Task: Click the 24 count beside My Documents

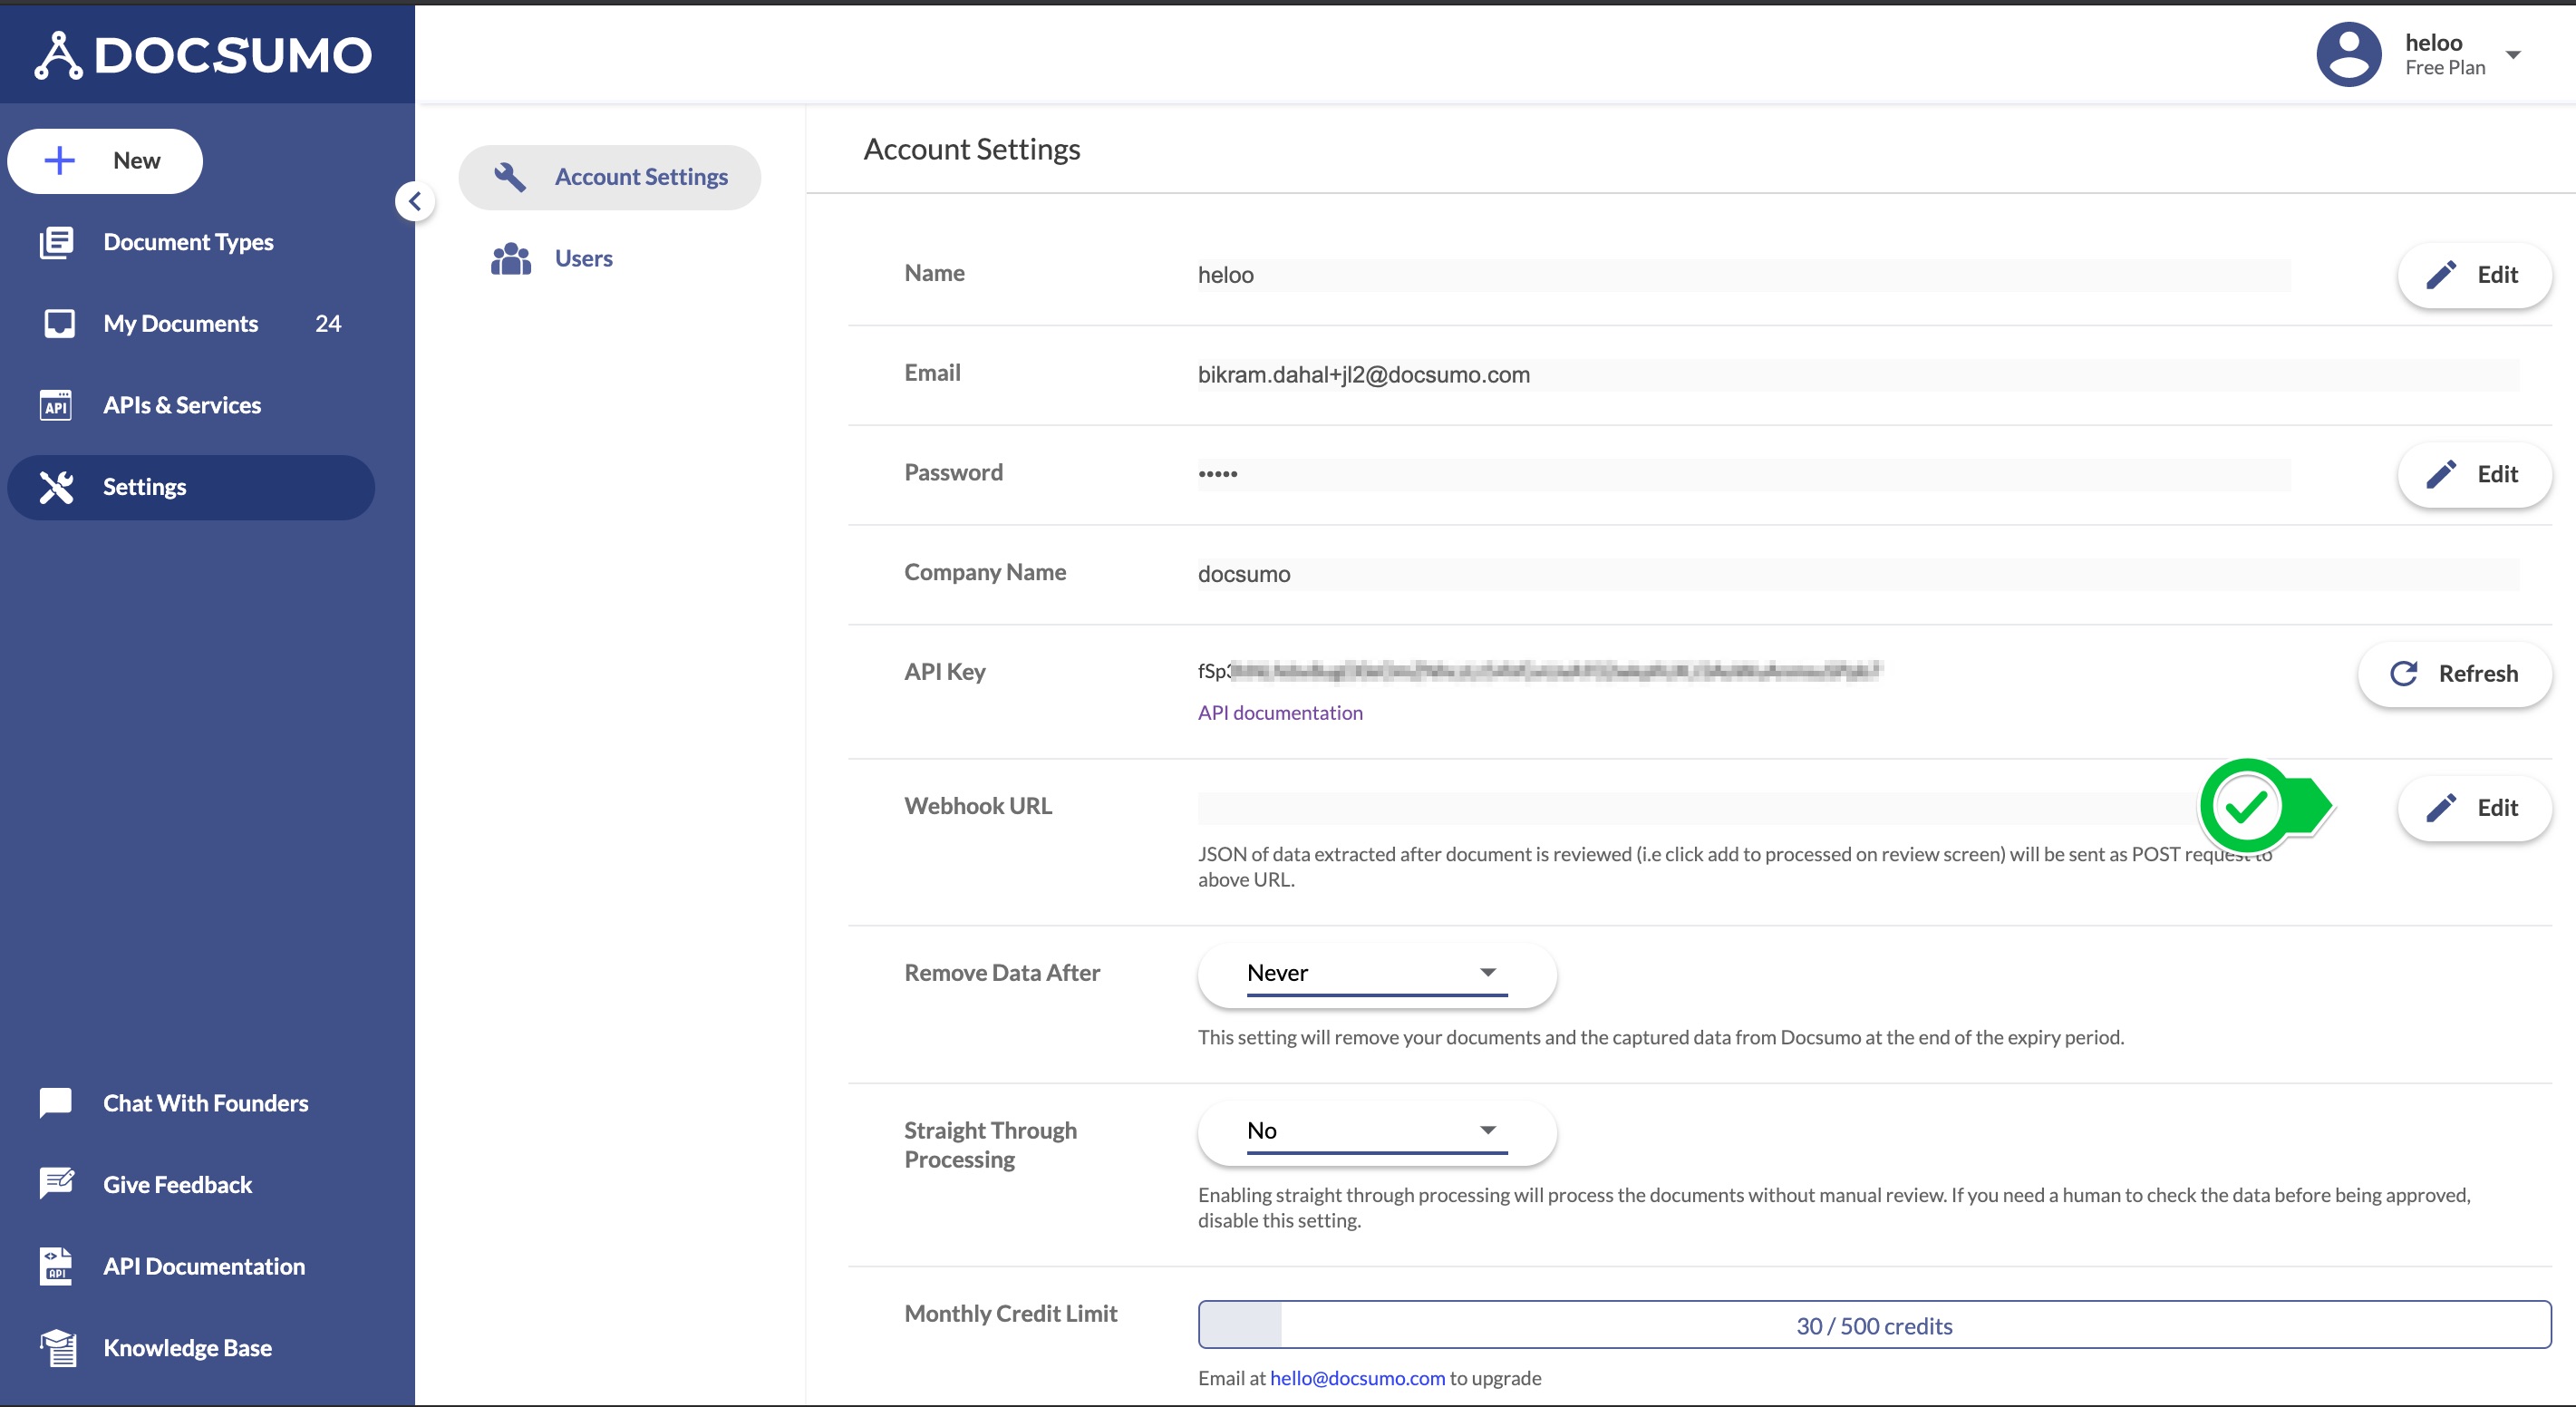Action: click(x=328, y=324)
